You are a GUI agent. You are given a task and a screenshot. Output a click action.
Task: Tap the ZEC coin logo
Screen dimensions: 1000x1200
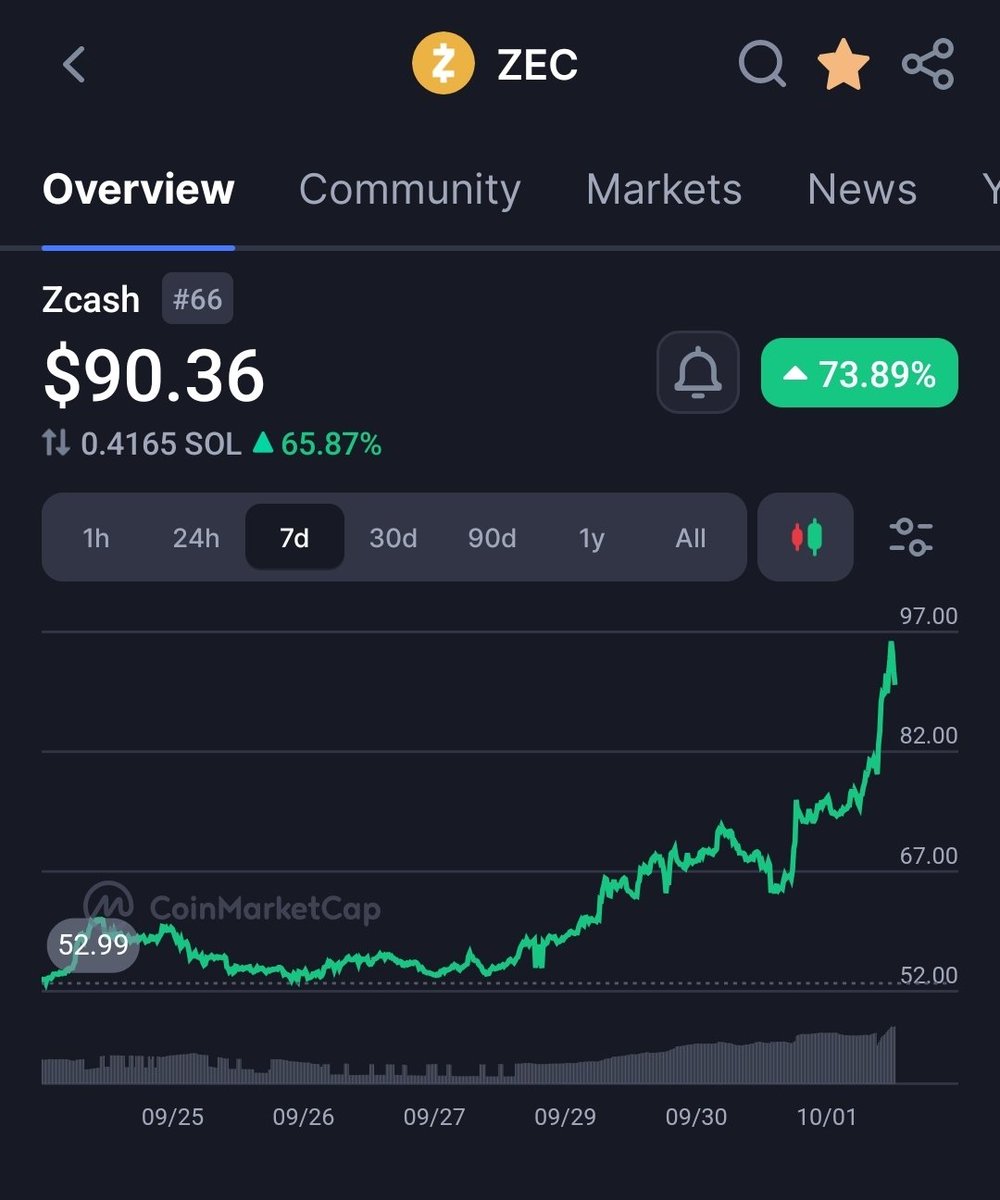click(x=443, y=64)
